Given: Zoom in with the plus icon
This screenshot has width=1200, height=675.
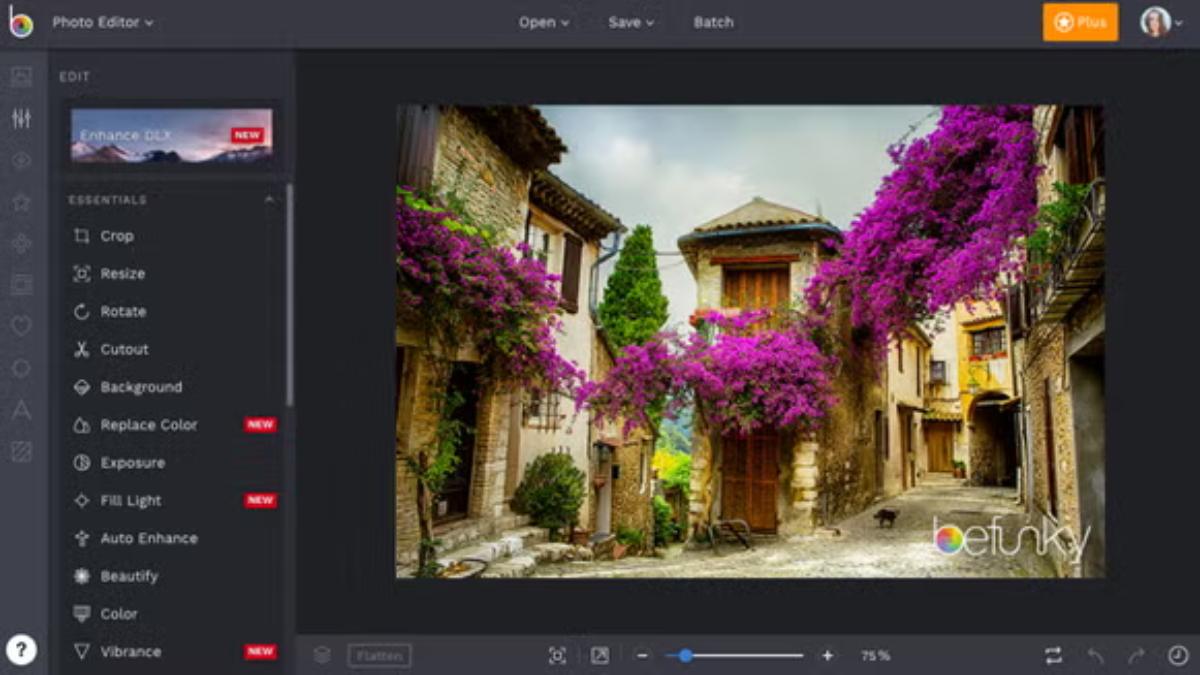Looking at the screenshot, I should coord(827,656).
